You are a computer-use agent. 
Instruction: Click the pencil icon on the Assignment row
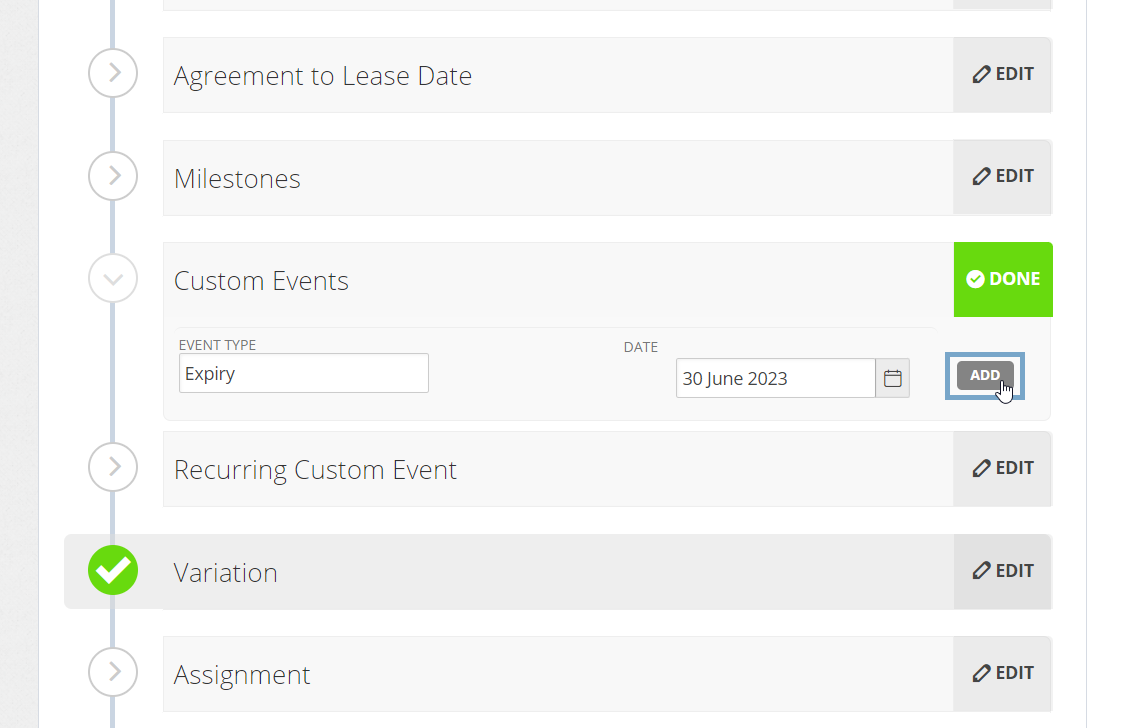tap(981, 673)
